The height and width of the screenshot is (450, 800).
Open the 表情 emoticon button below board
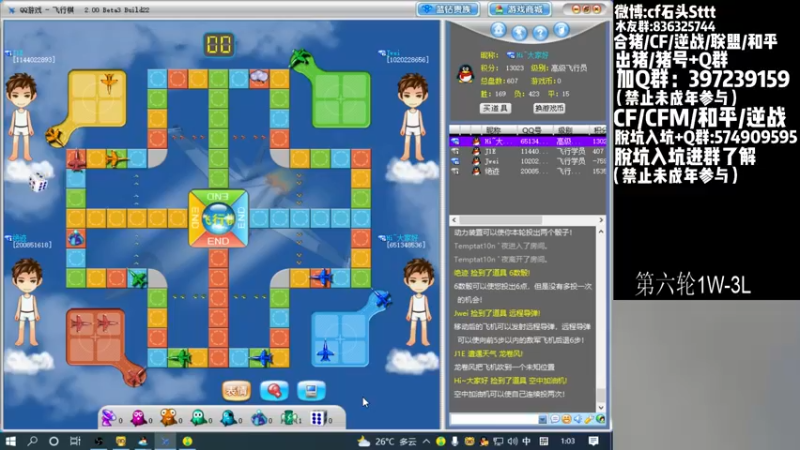[237, 391]
